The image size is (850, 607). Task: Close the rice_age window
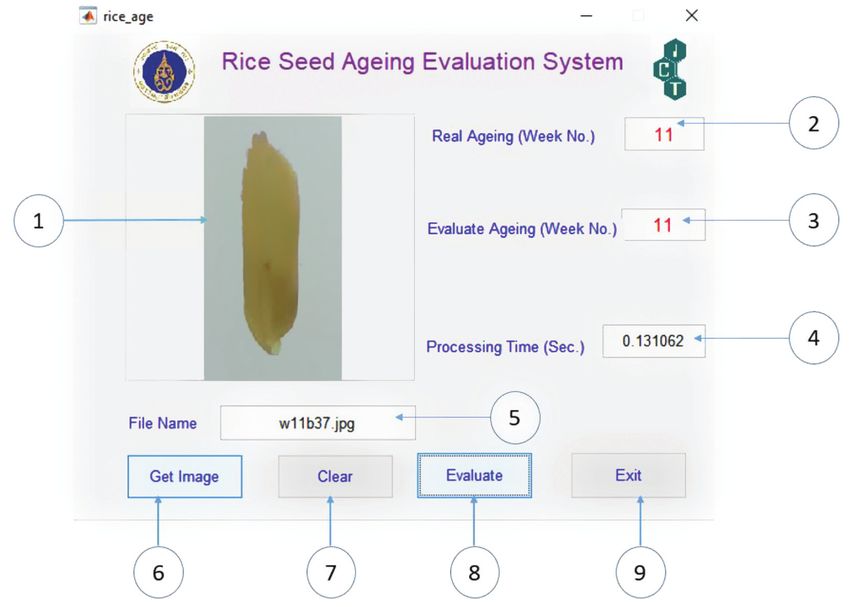pyautogui.click(x=692, y=16)
